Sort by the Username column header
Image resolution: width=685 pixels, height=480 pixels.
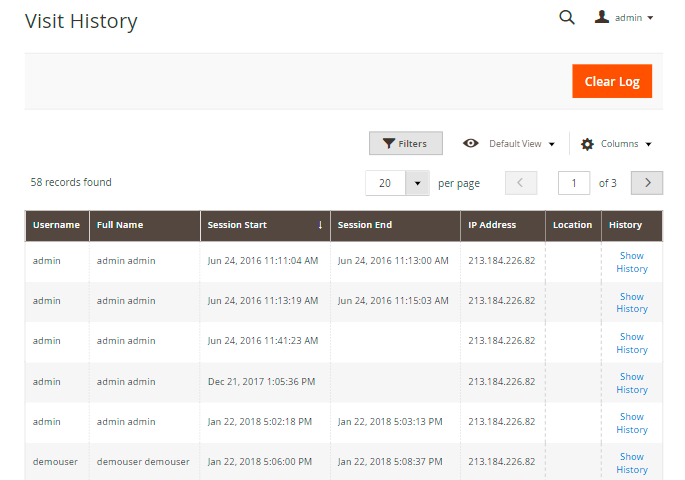click(x=56, y=225)
